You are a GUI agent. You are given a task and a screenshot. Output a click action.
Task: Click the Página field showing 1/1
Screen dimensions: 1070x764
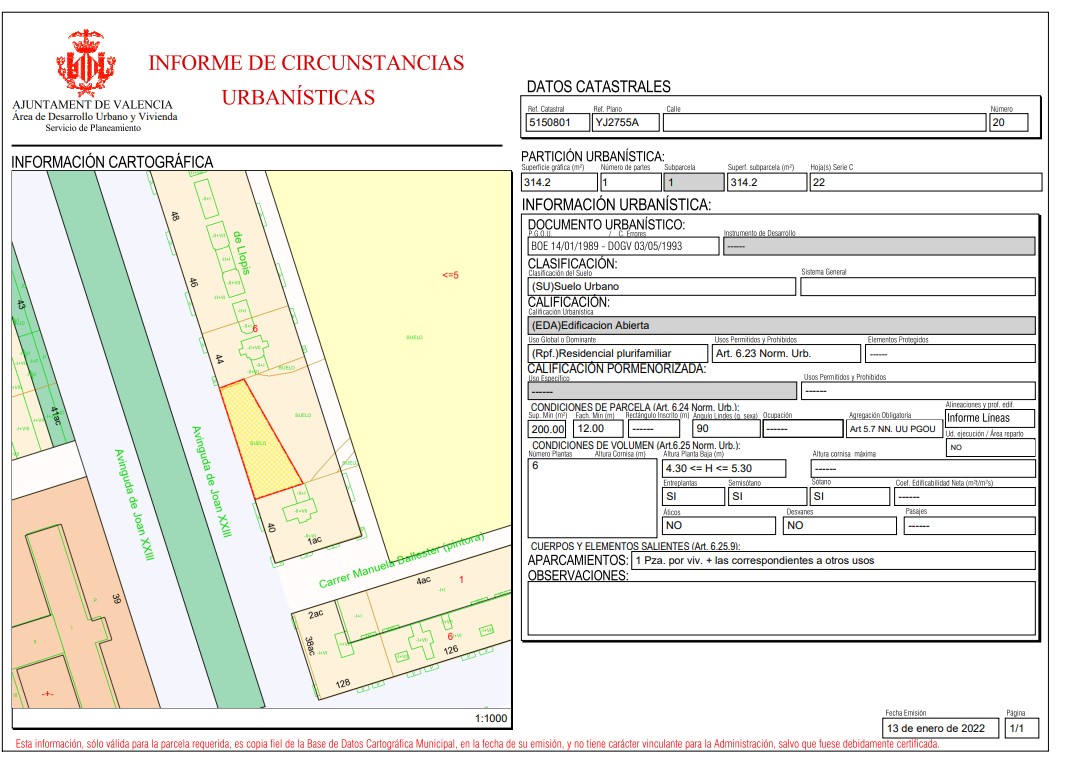point(1022,728)
